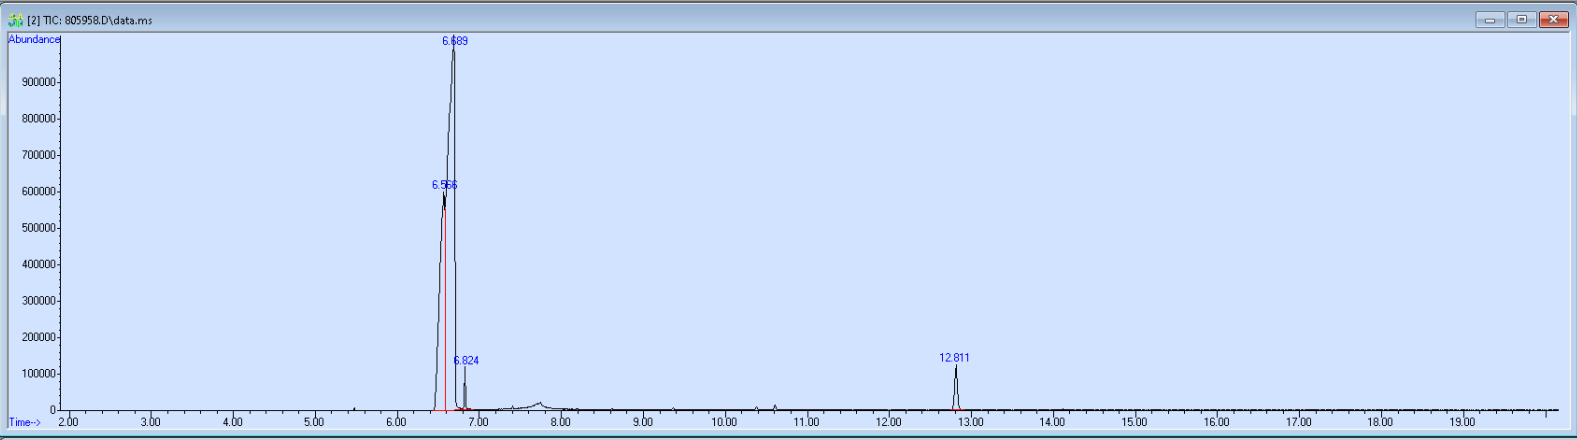
Task: Click the 6.566 peak label
Action: pyautogui.click(x=444, y=185)
